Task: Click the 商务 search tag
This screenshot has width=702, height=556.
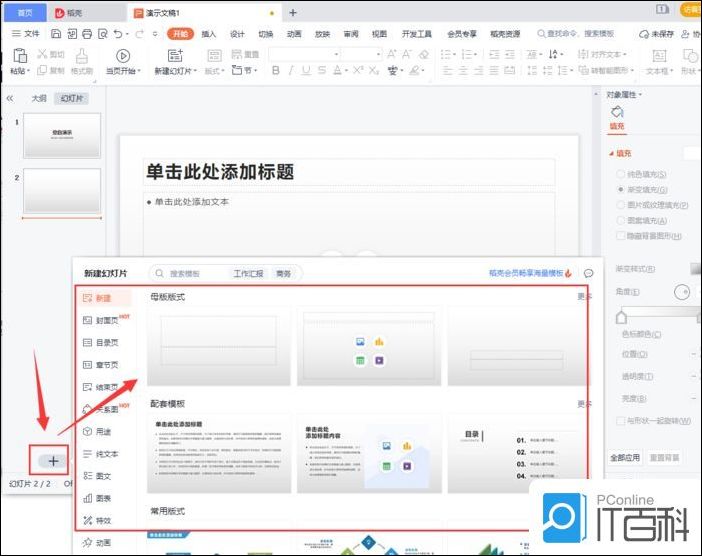Action: pyautogui.click(x=283, y=274)
